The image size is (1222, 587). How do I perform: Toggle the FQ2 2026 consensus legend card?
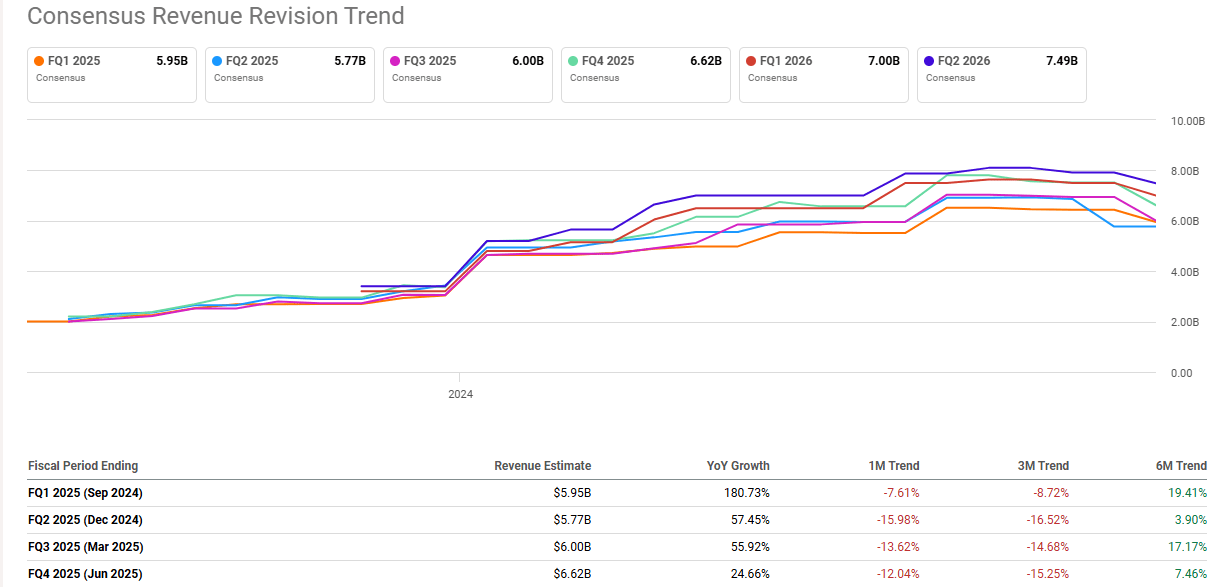click(1002, 74)
